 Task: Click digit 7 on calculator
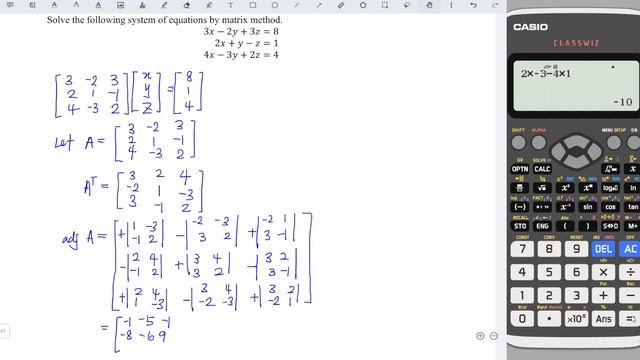tap(522, 249)
